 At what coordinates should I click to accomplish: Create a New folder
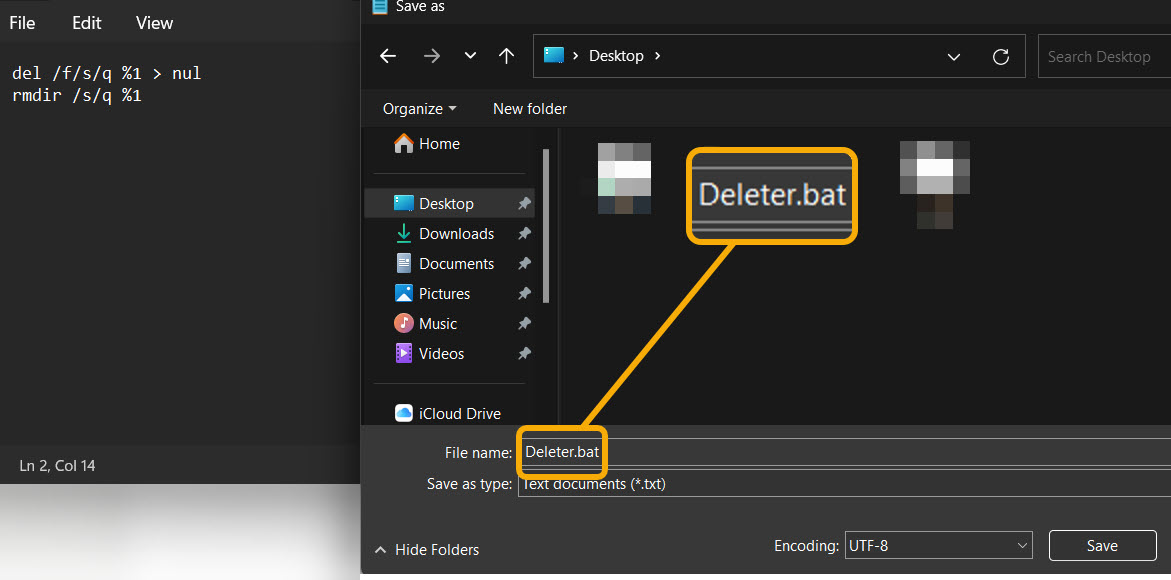pyautogui.click(x=529, y=108)
